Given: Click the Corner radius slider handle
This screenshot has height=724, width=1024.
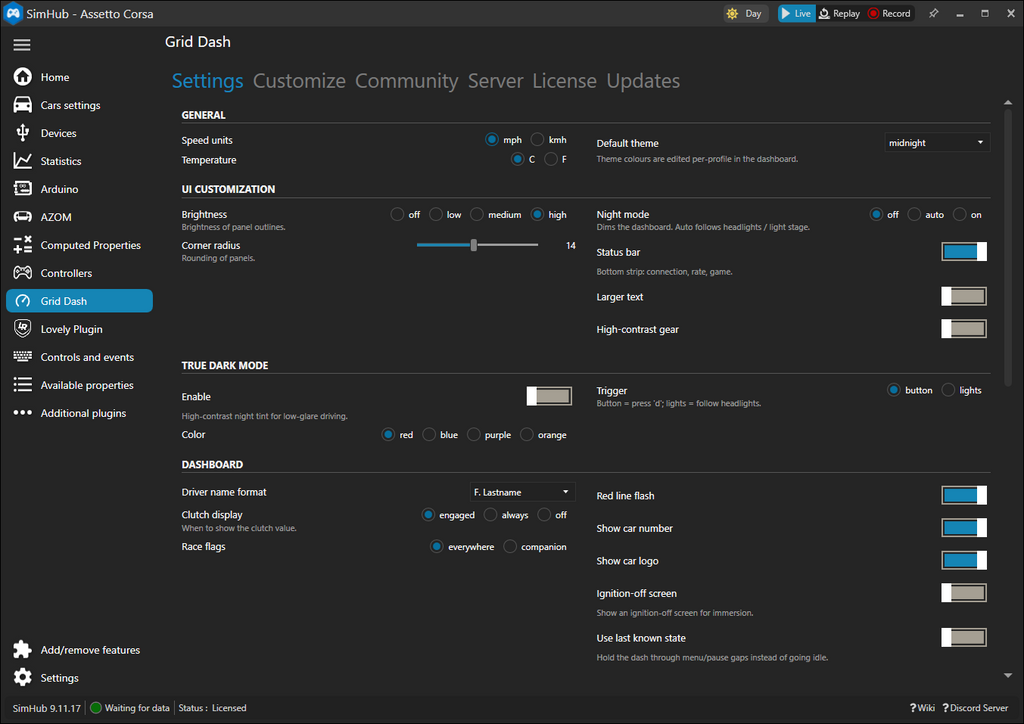Looking at the screenshot, I should (x=473, y=245).
